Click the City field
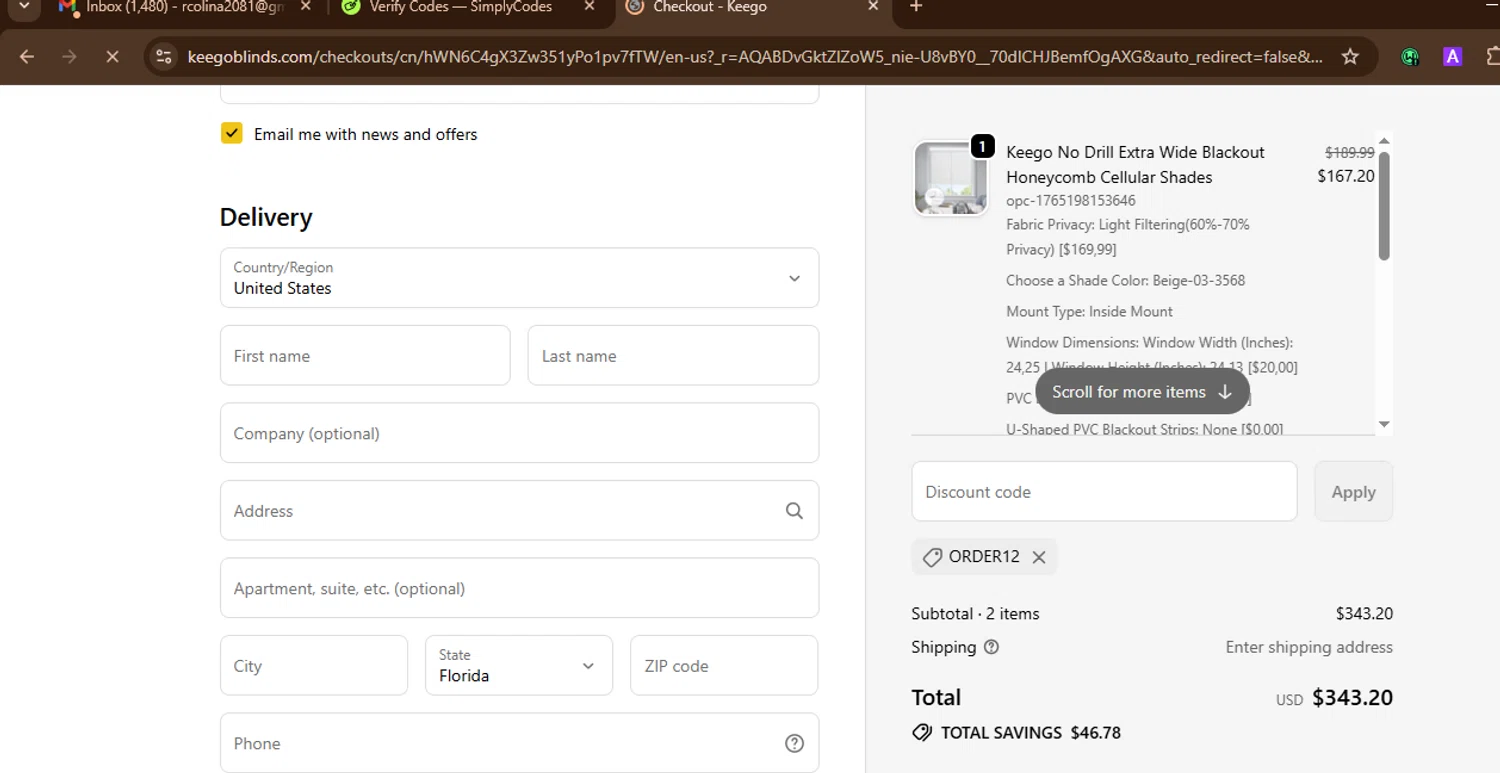The image size is (1500, 773). 314,665
